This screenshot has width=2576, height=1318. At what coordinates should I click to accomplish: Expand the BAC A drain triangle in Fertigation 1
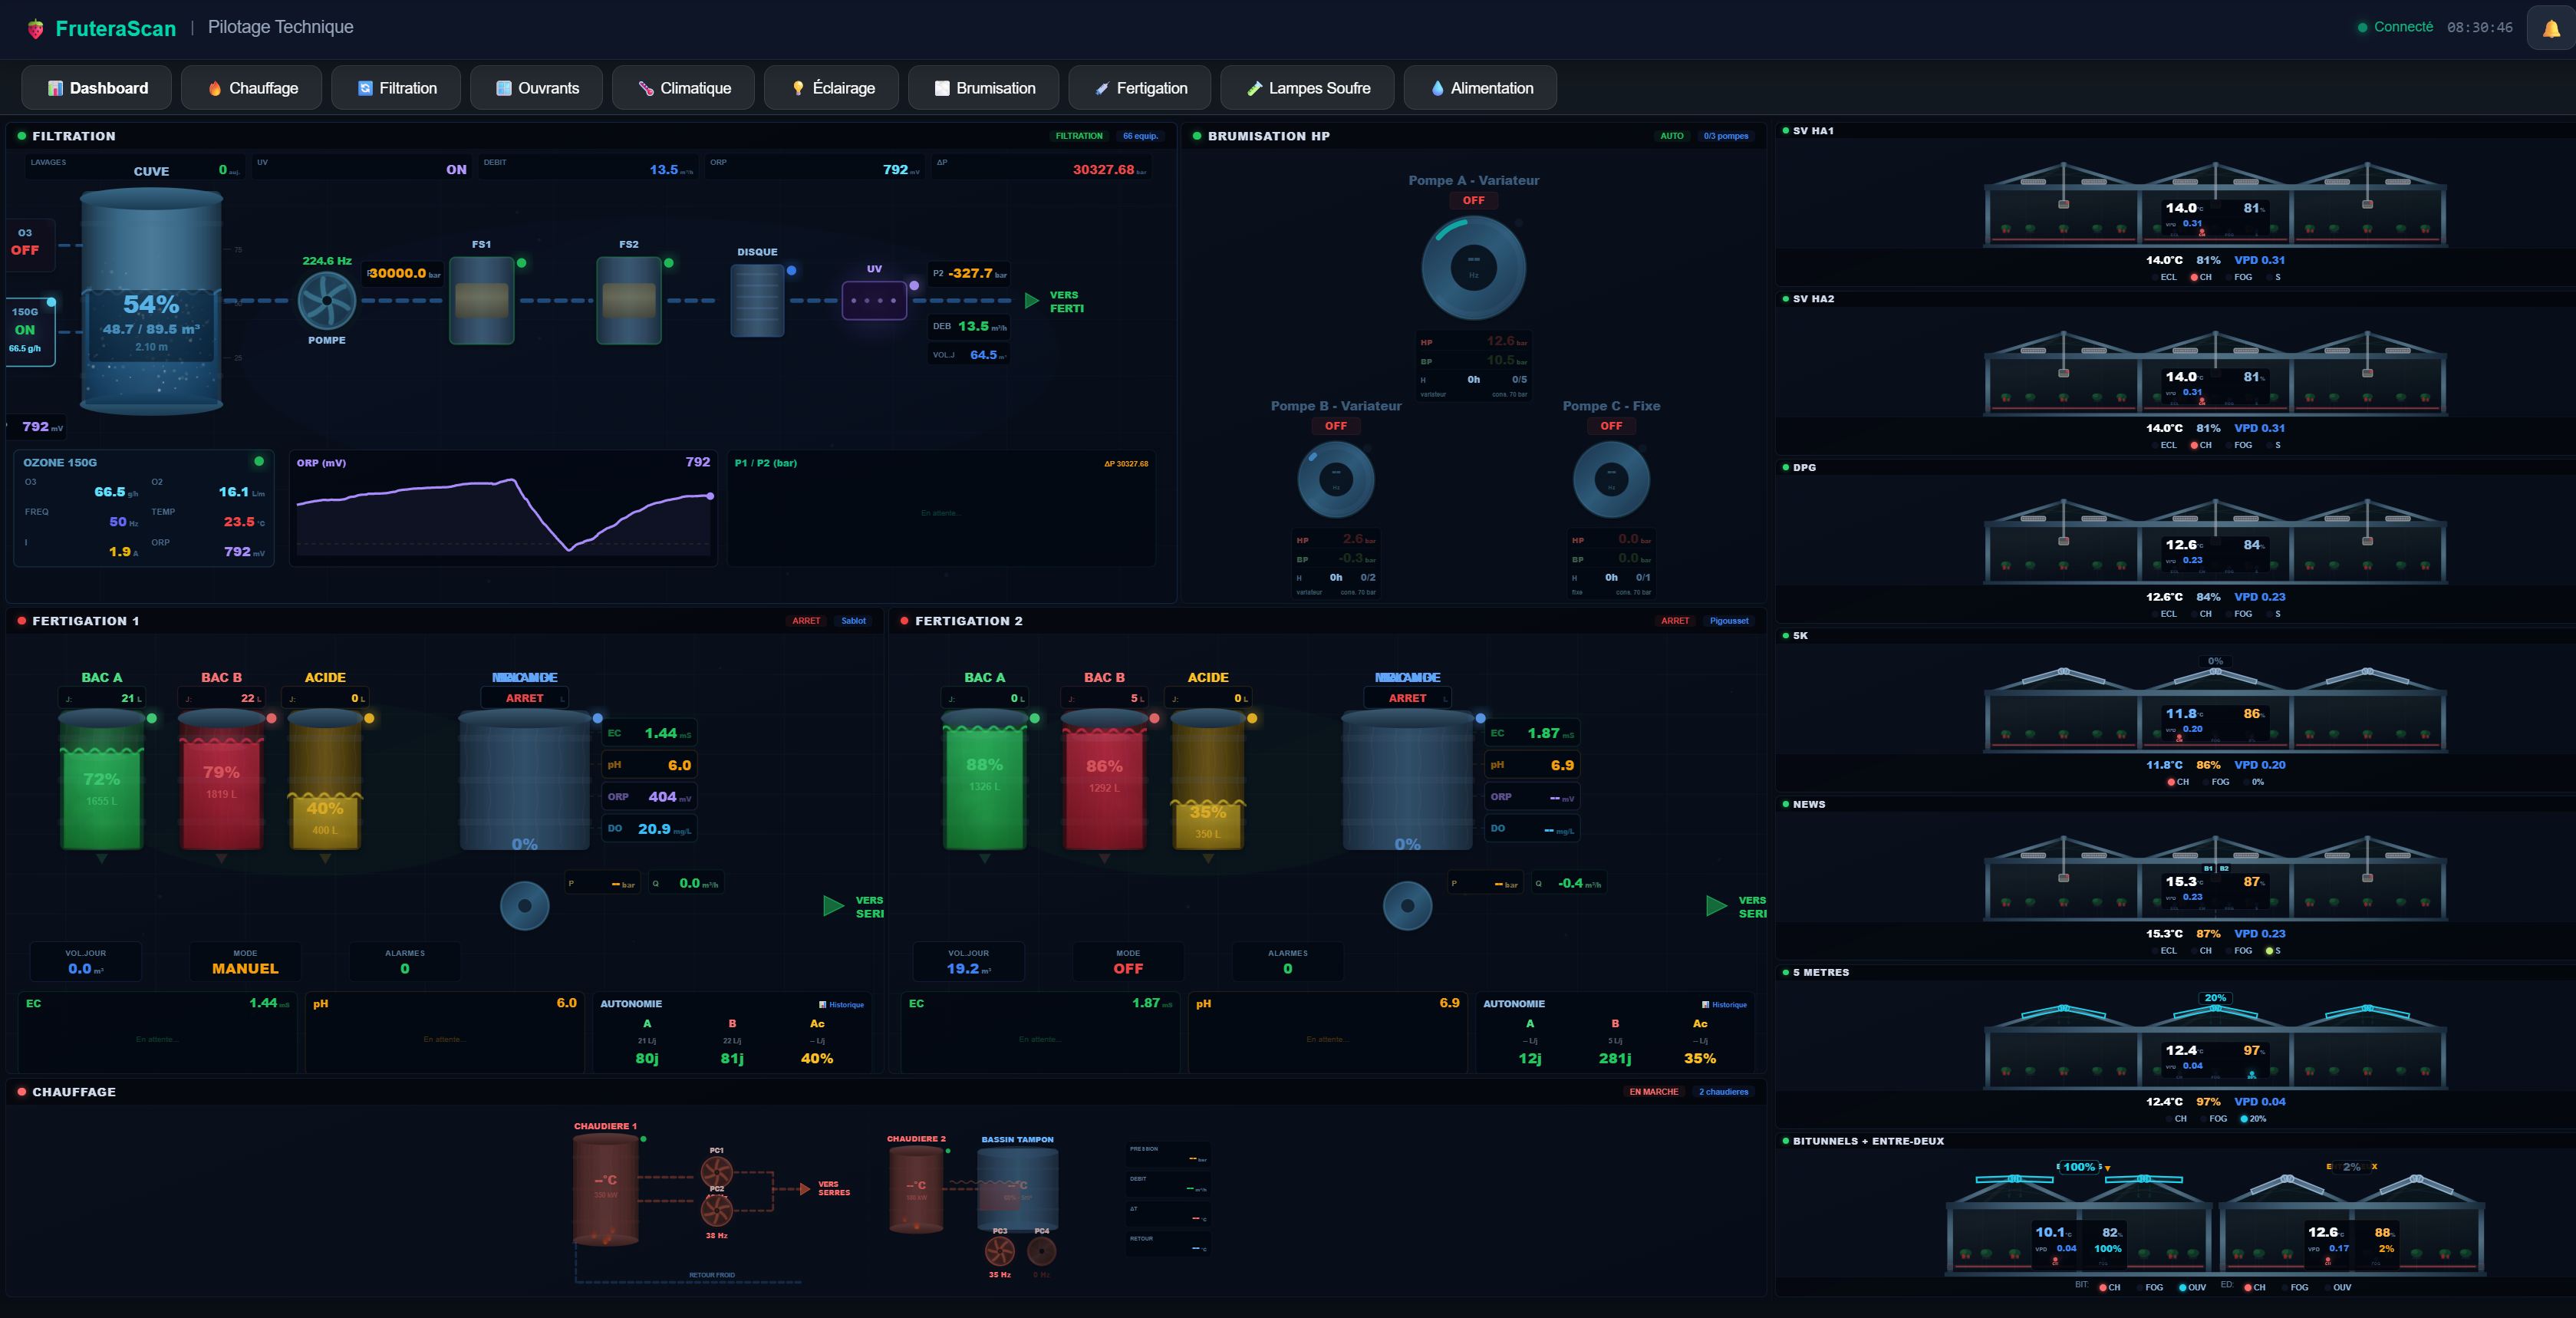click(x=101, y=859)
